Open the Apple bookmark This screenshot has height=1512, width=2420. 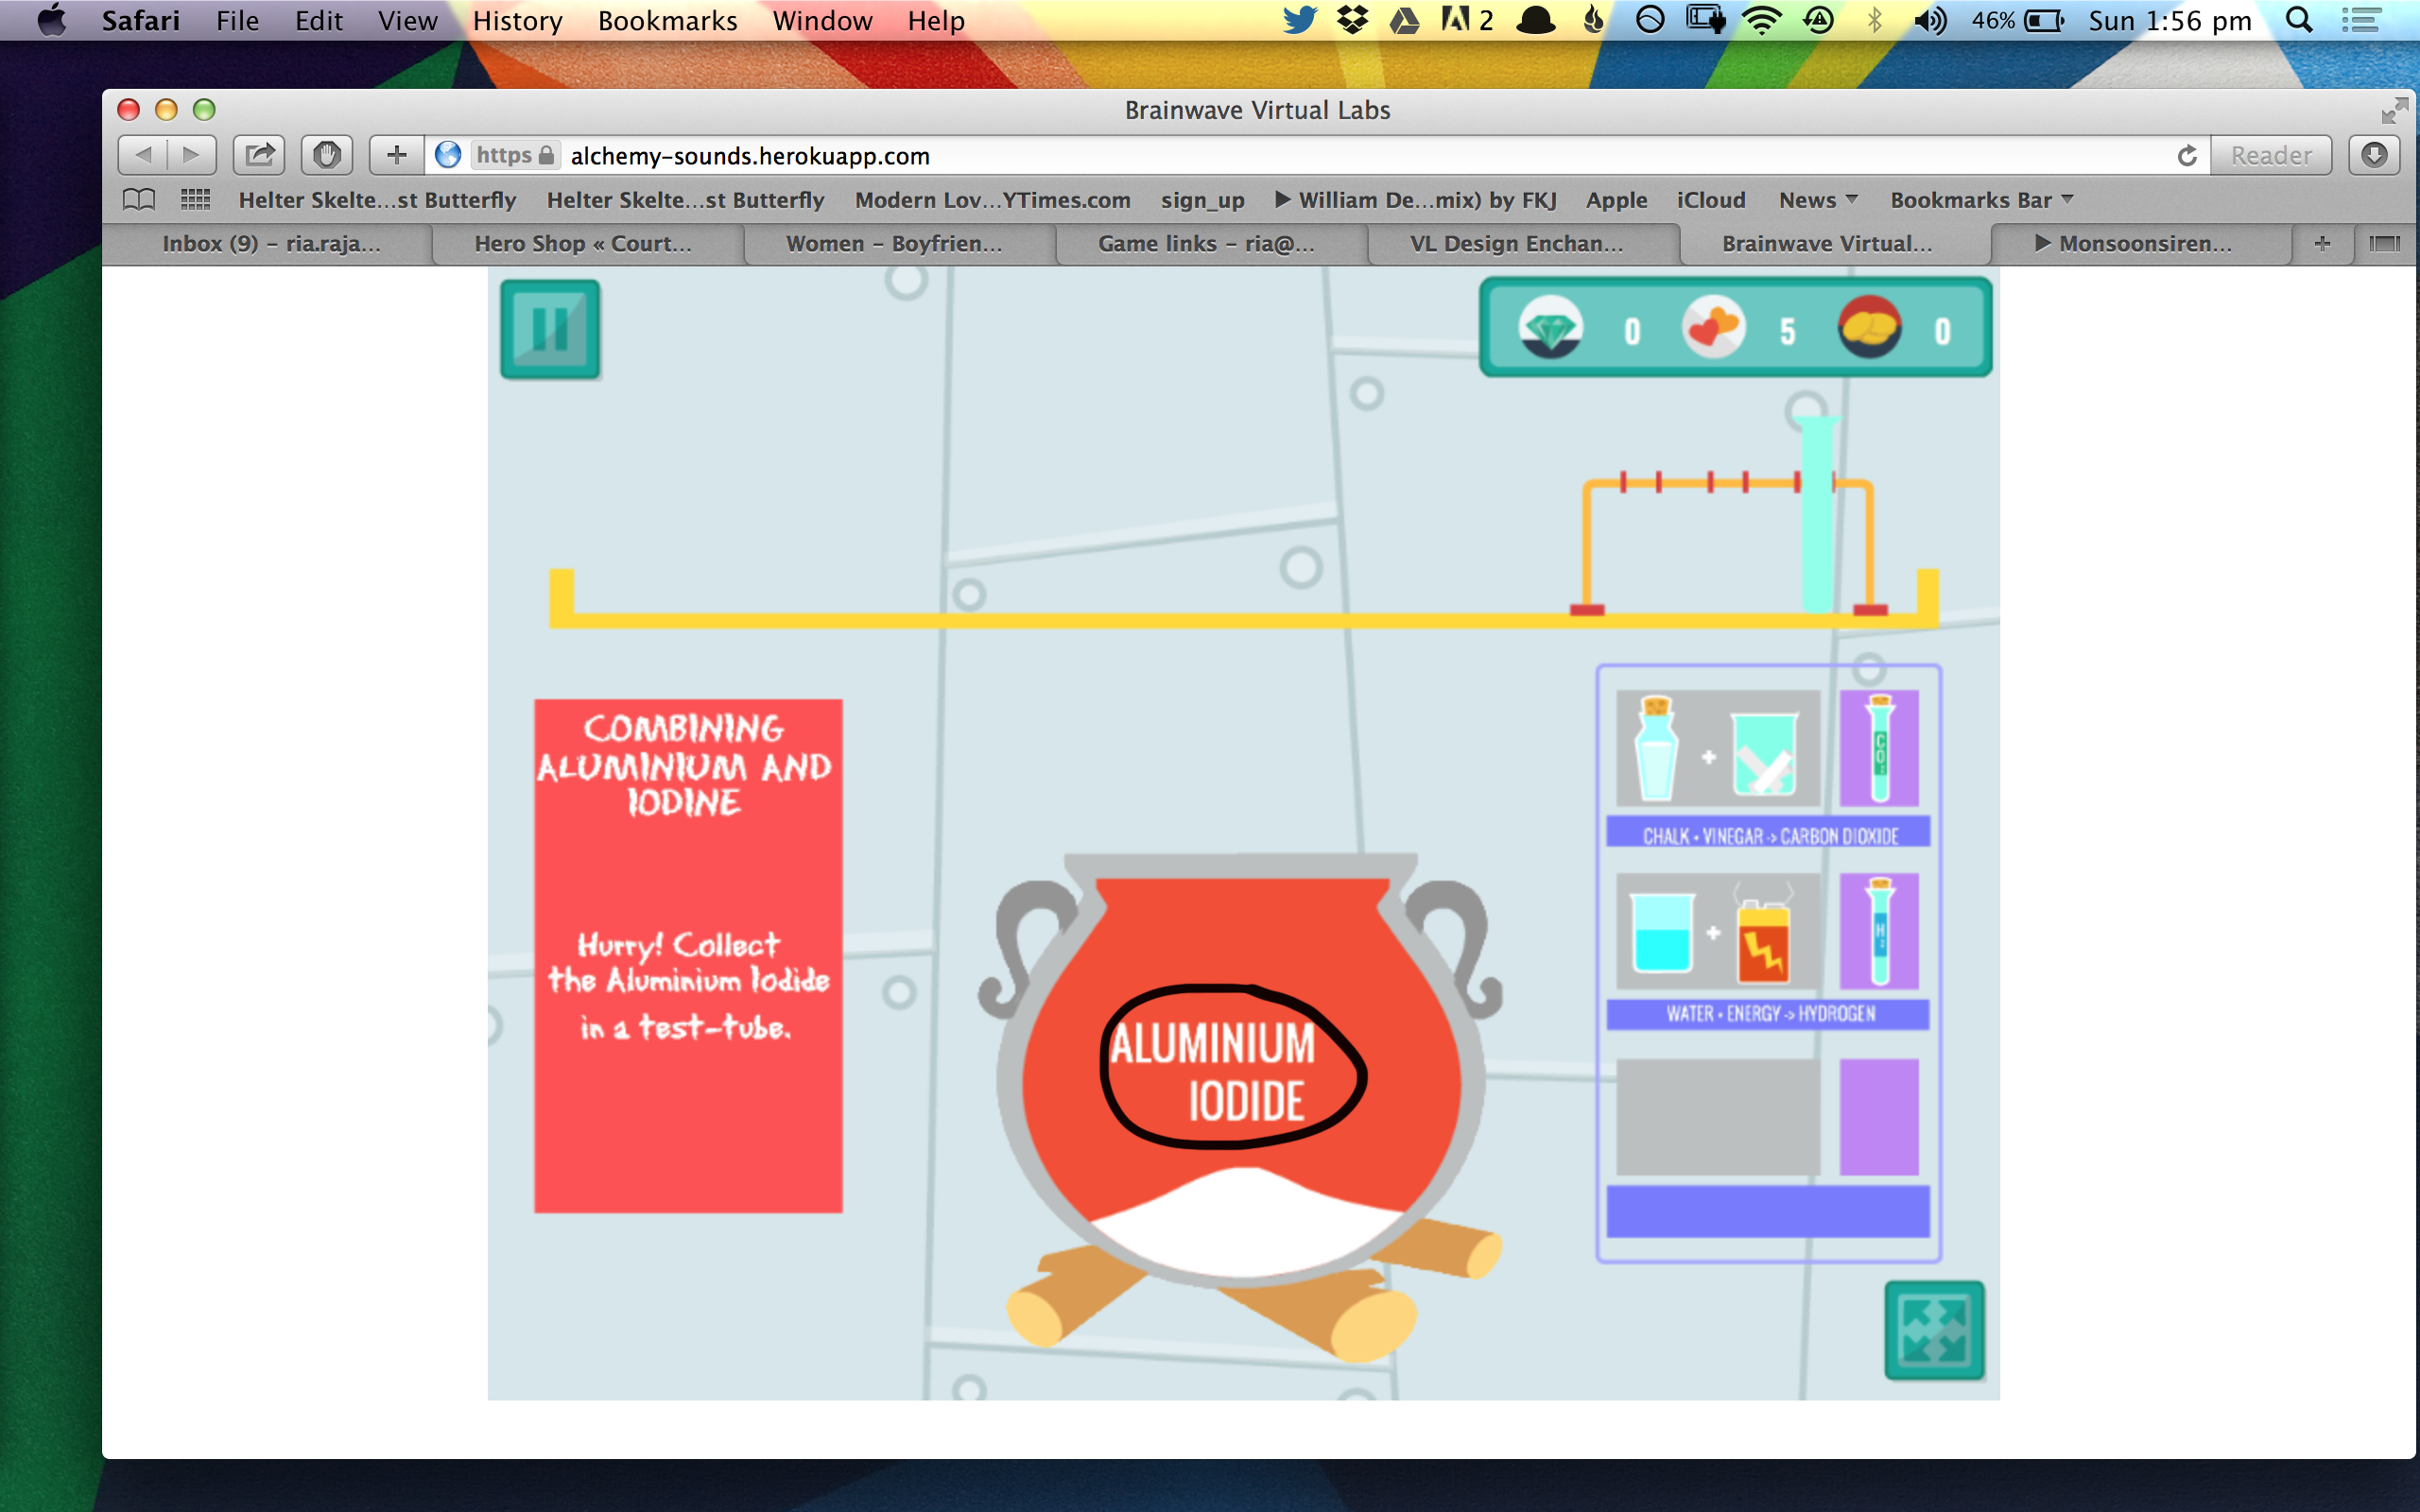coord(1616,200)
